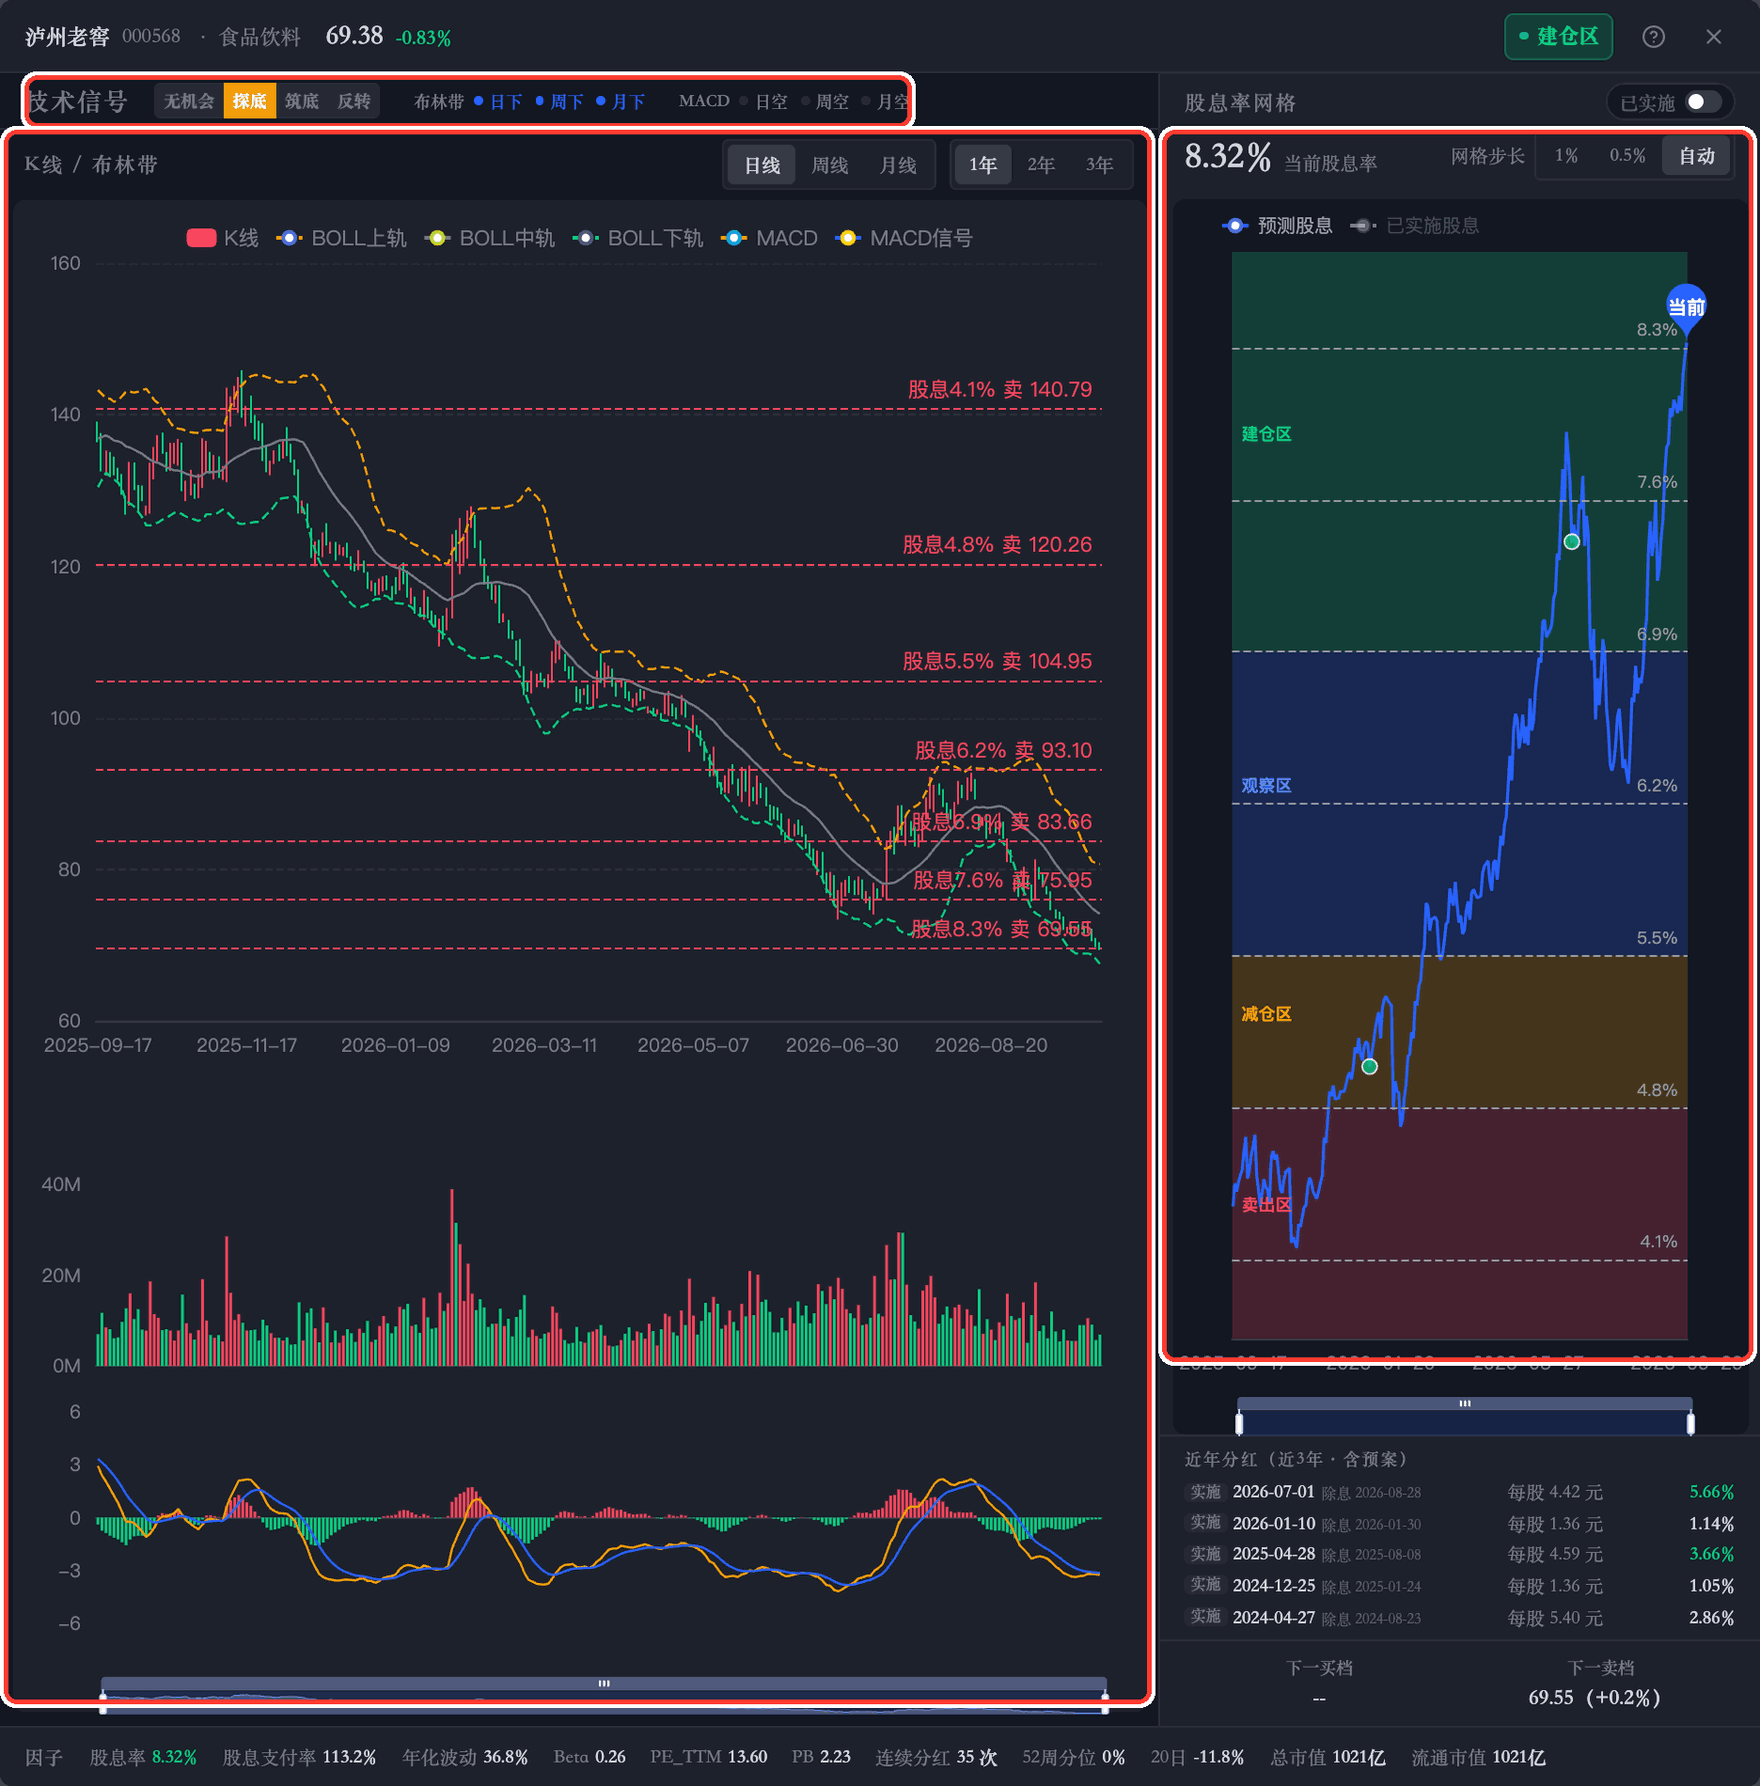Set grid step to 自动
The image size is (1760, 1786).
[x=1696, y=156]
